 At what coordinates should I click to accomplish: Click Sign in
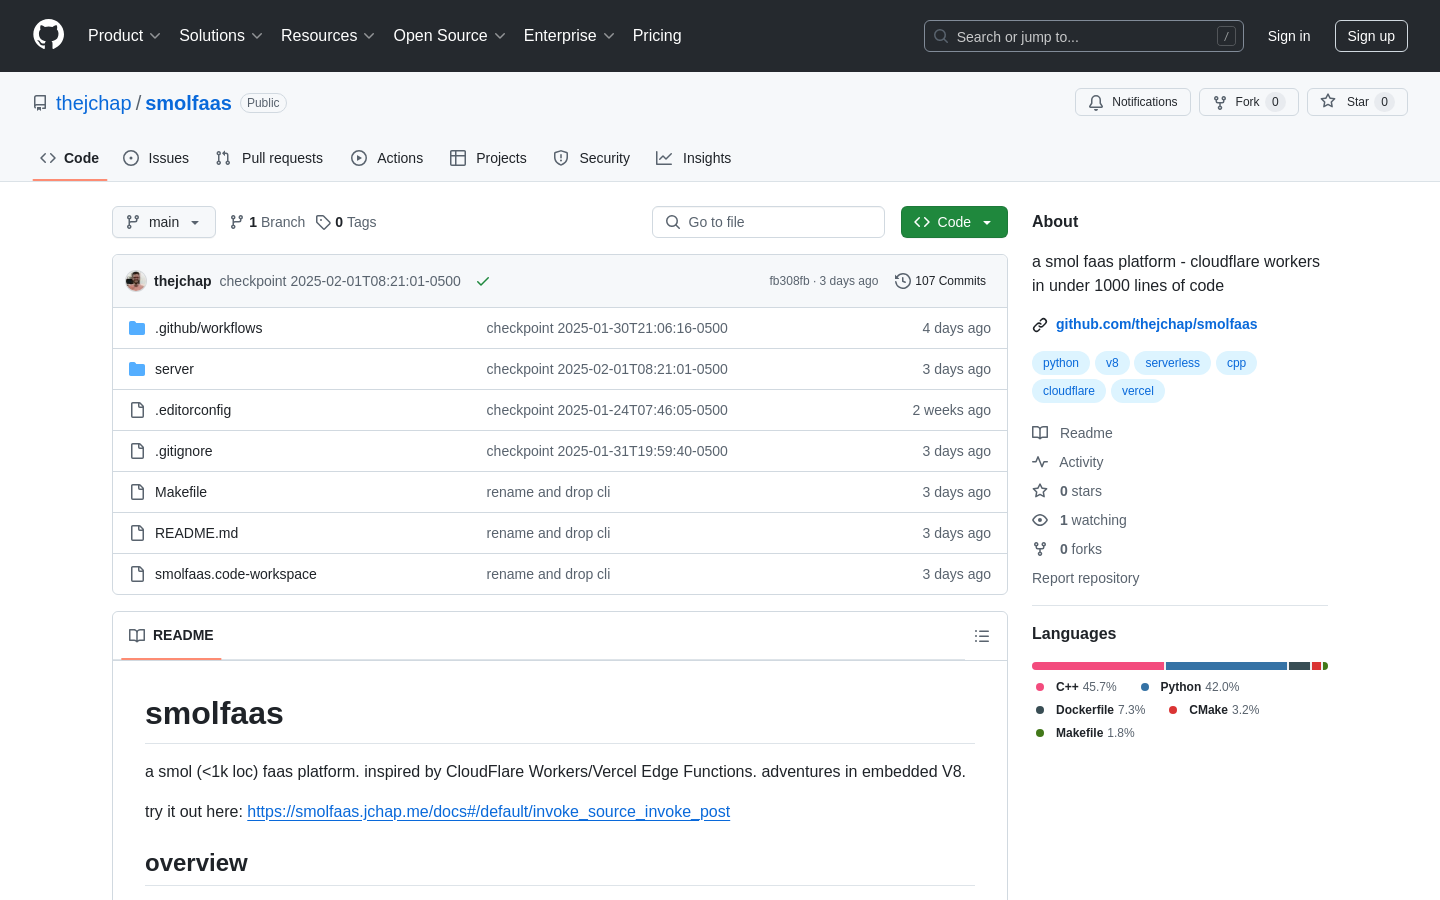[x=1289, y=36]
